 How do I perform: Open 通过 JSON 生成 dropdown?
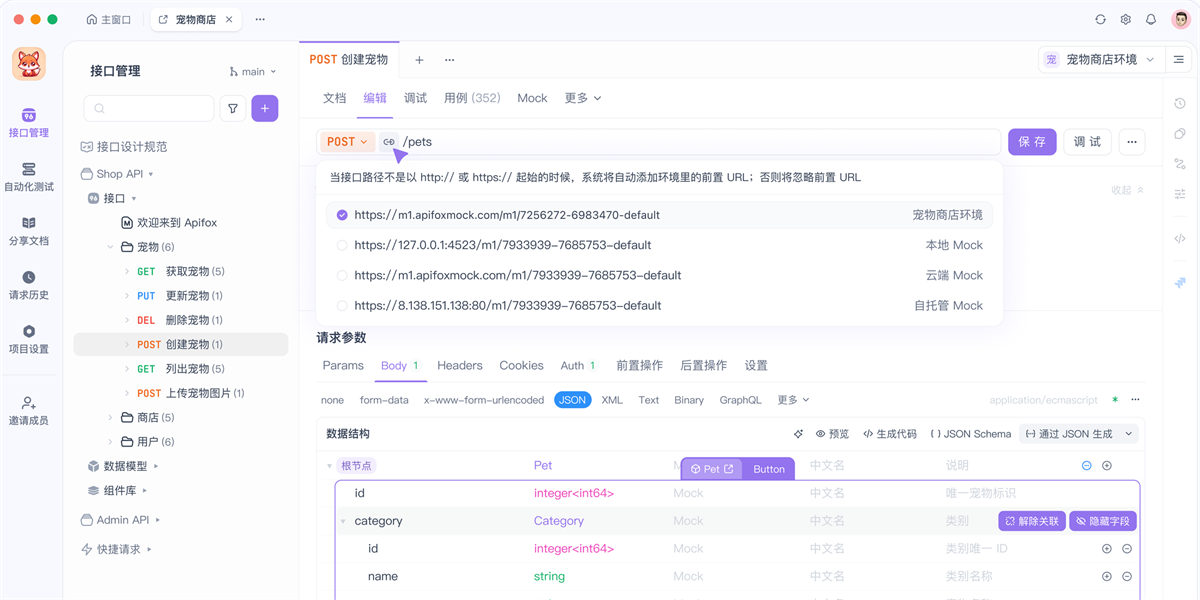pyautogui.click(x=1078, y=434)
